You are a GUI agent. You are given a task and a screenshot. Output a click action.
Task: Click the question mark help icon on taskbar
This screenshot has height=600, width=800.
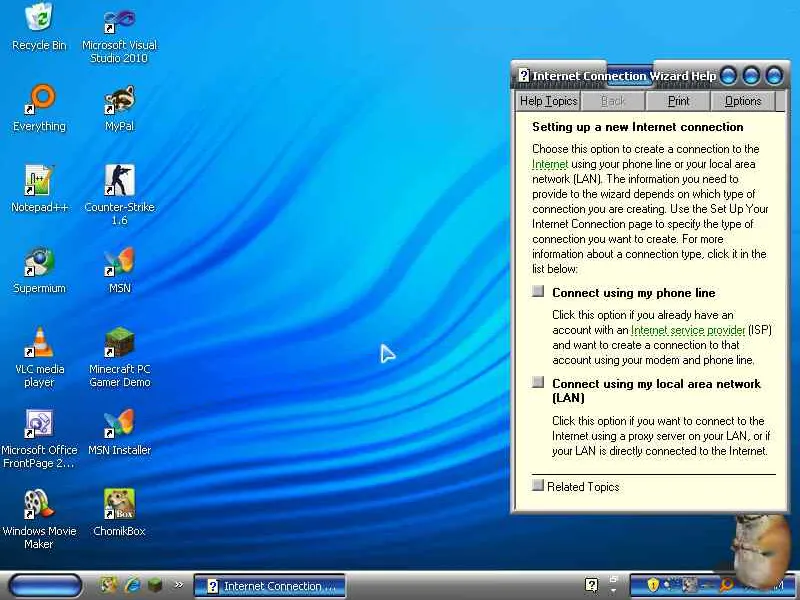coord(591,585)
